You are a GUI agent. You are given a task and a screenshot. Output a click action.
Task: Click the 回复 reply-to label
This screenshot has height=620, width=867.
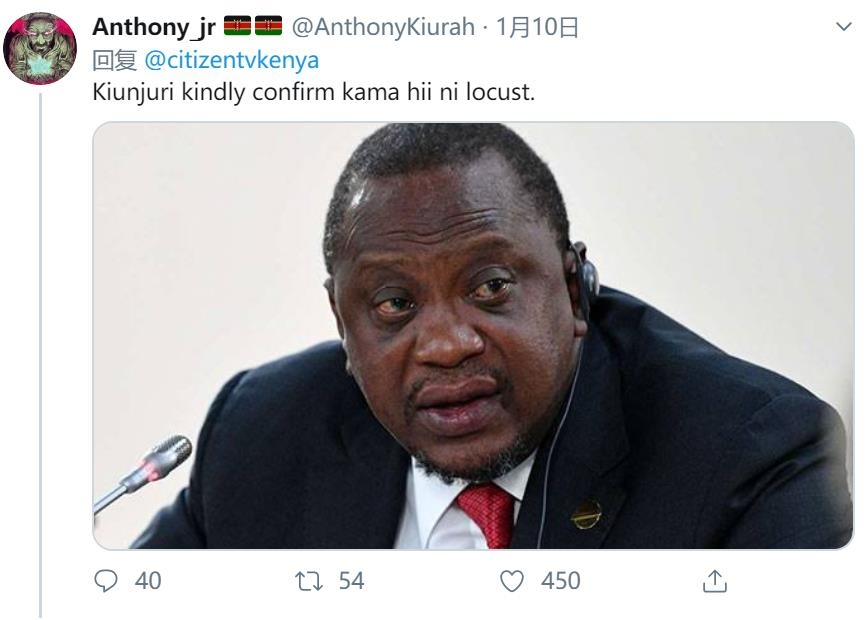(x=114, y=60)
